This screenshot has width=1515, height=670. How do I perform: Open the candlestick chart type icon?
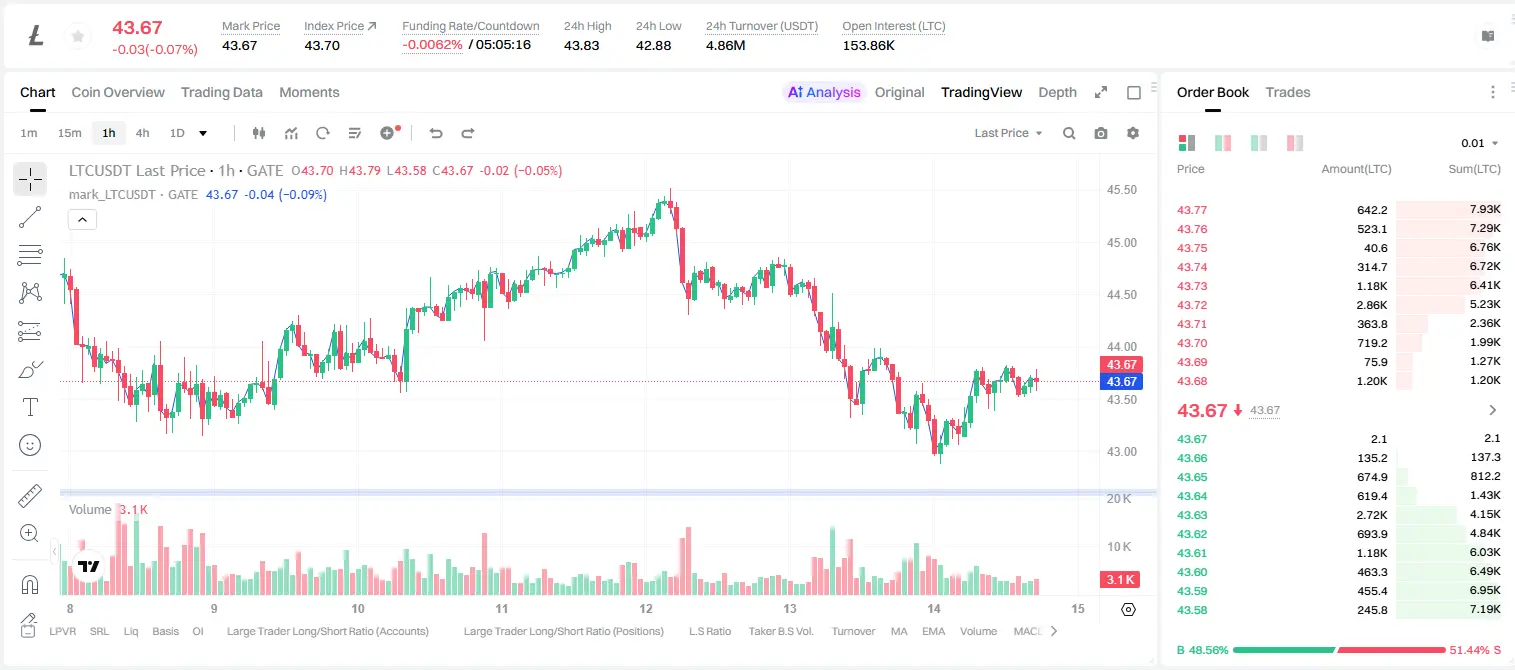259,133
